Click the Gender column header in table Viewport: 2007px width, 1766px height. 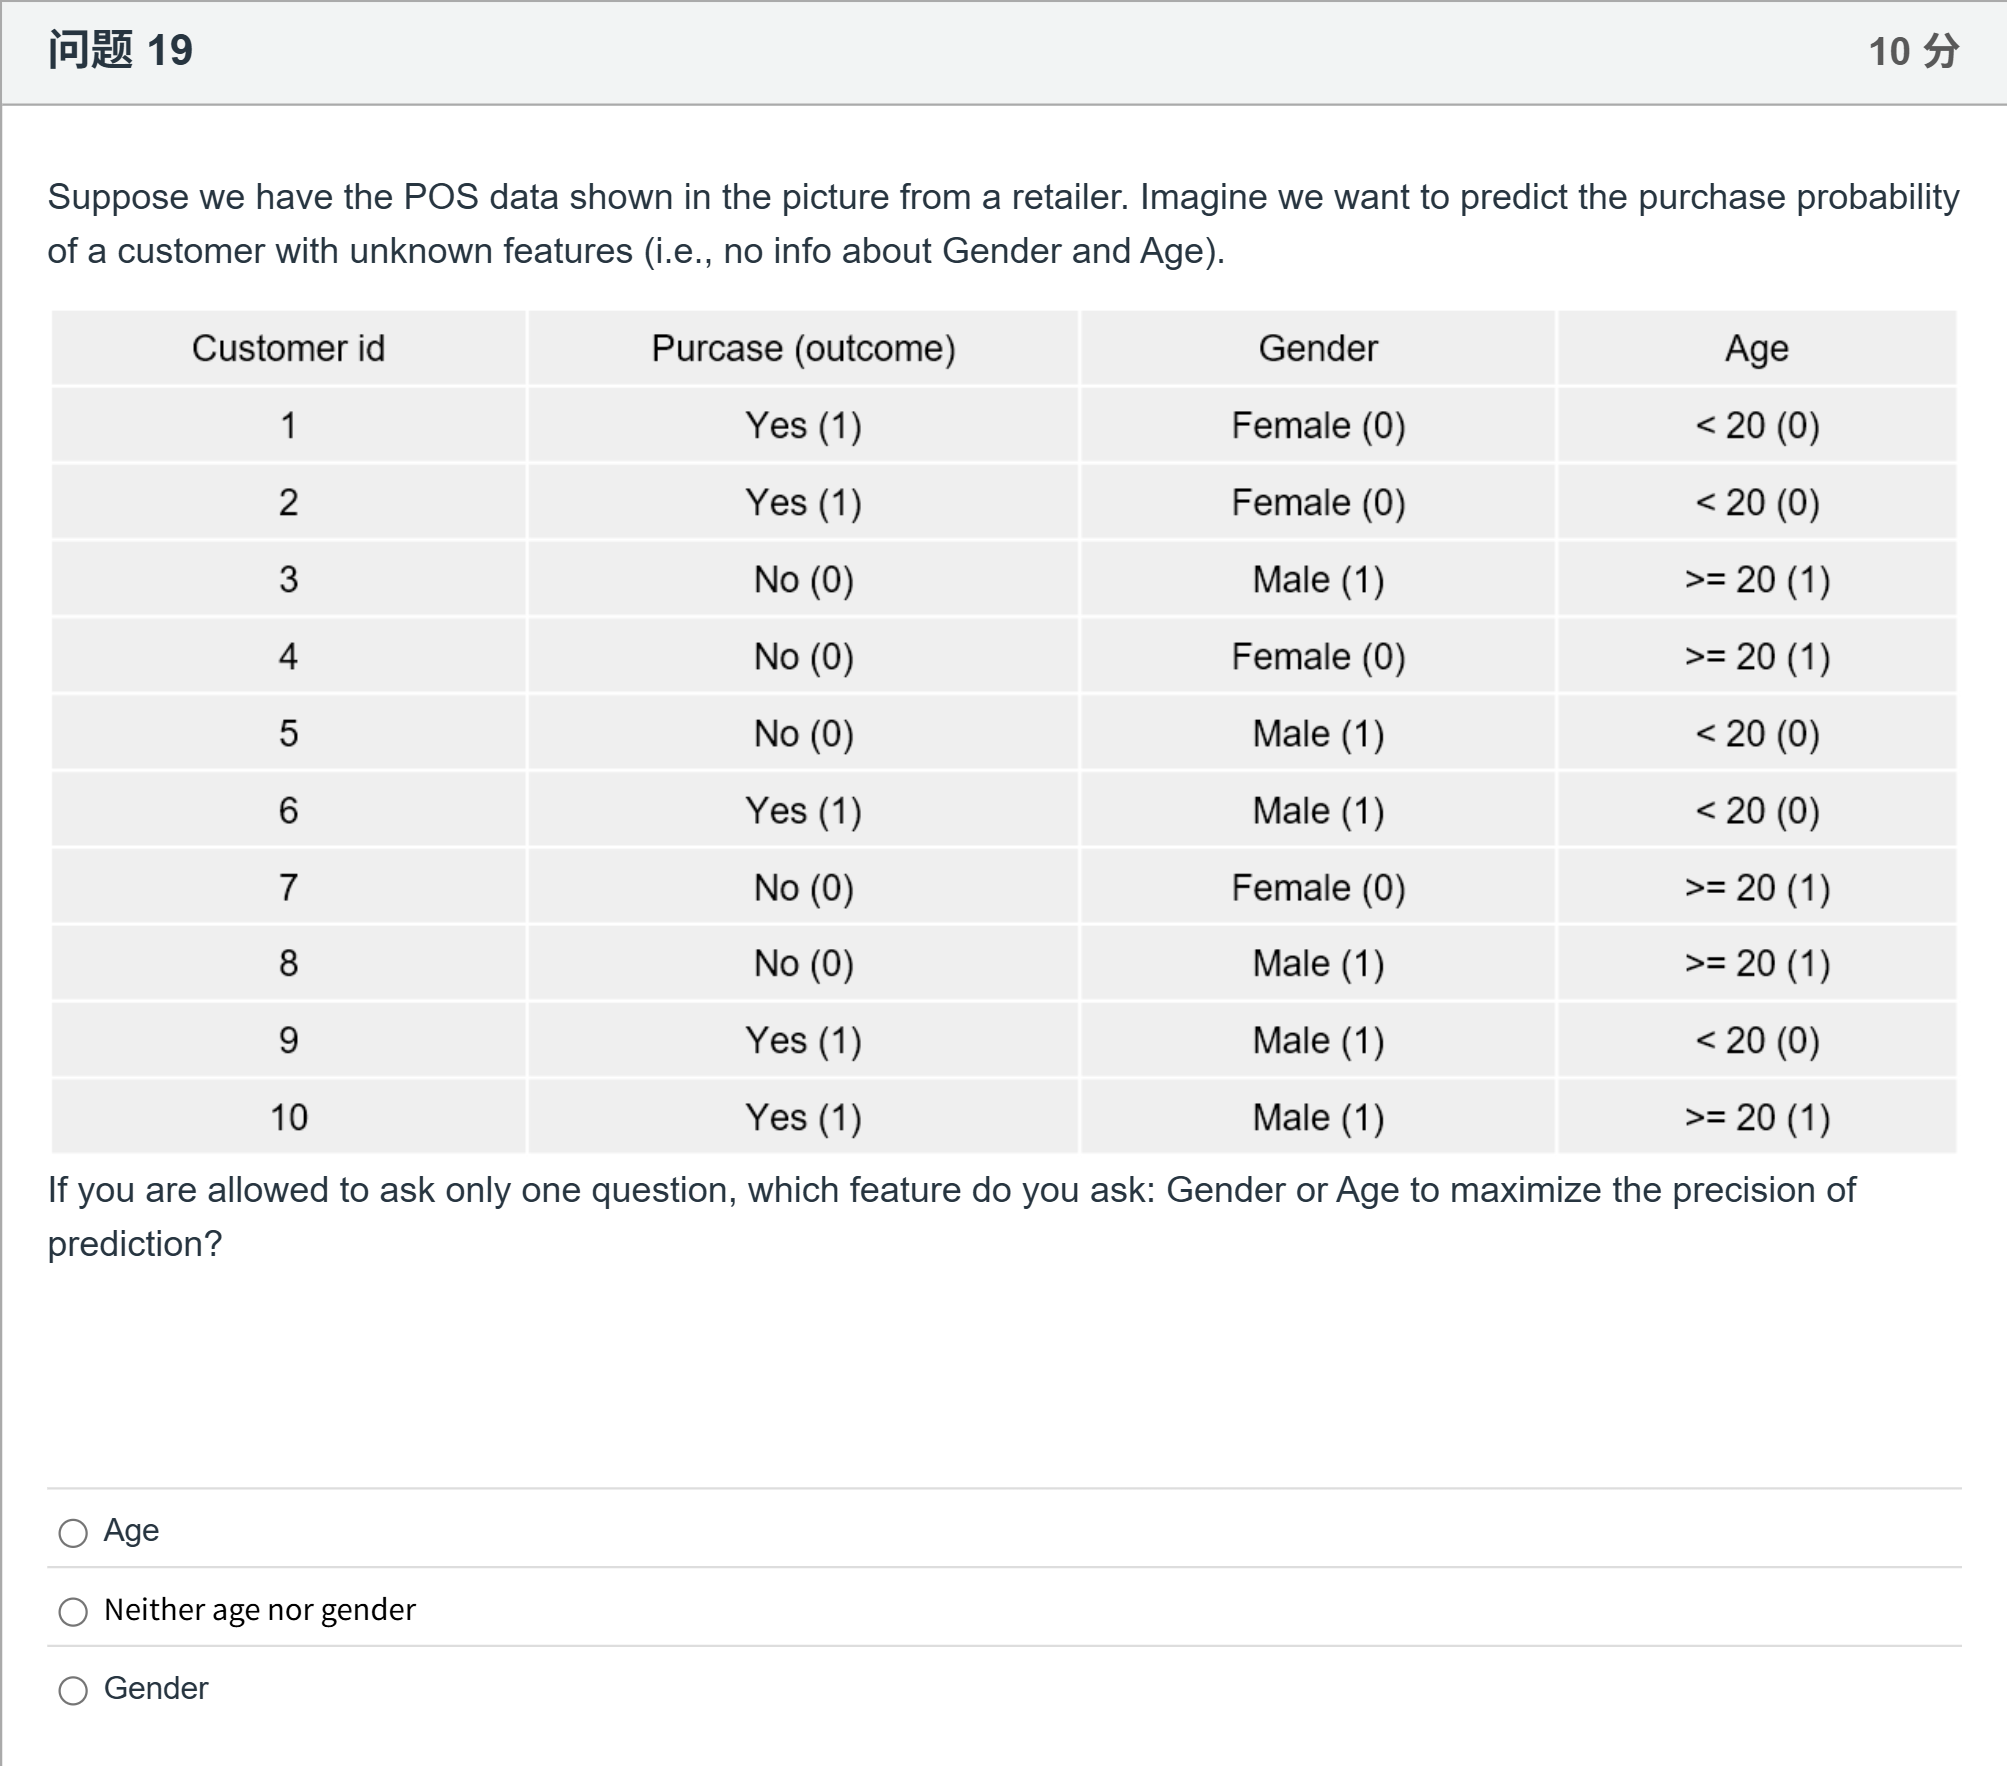coord(1318,348)
